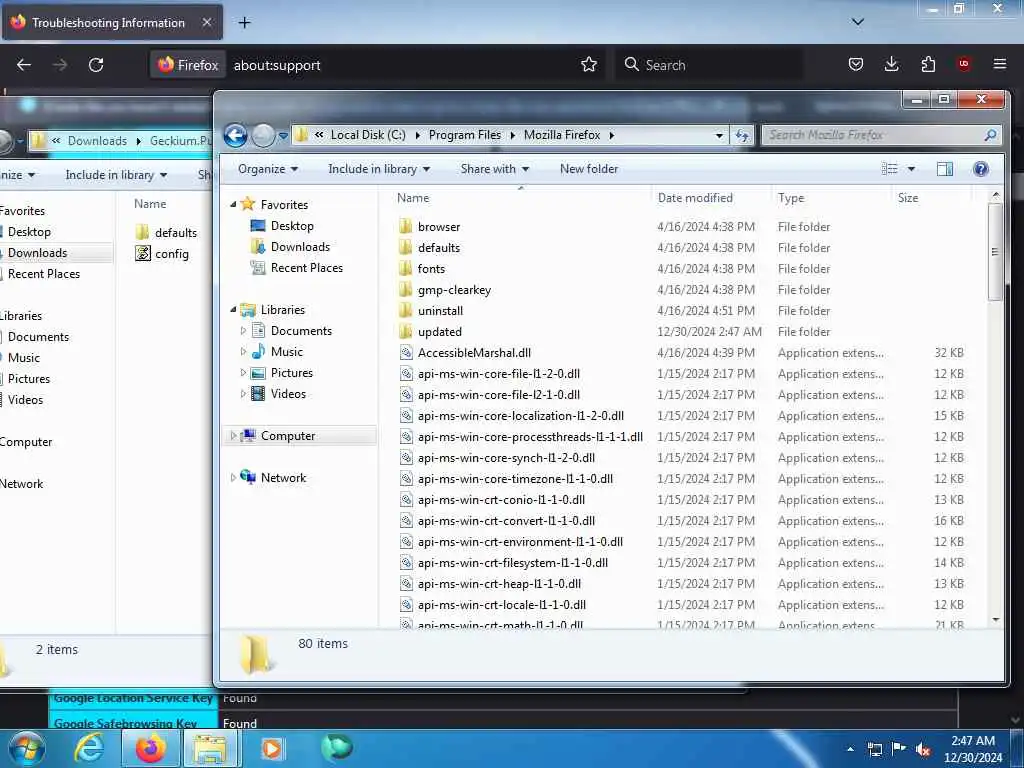
Task: Open a new Firefox tab with plus
Action: 244,23
